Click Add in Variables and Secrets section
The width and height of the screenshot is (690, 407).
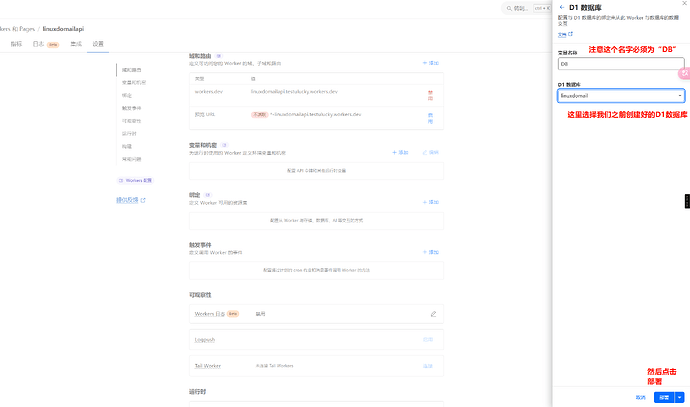(x=400, y=153)
